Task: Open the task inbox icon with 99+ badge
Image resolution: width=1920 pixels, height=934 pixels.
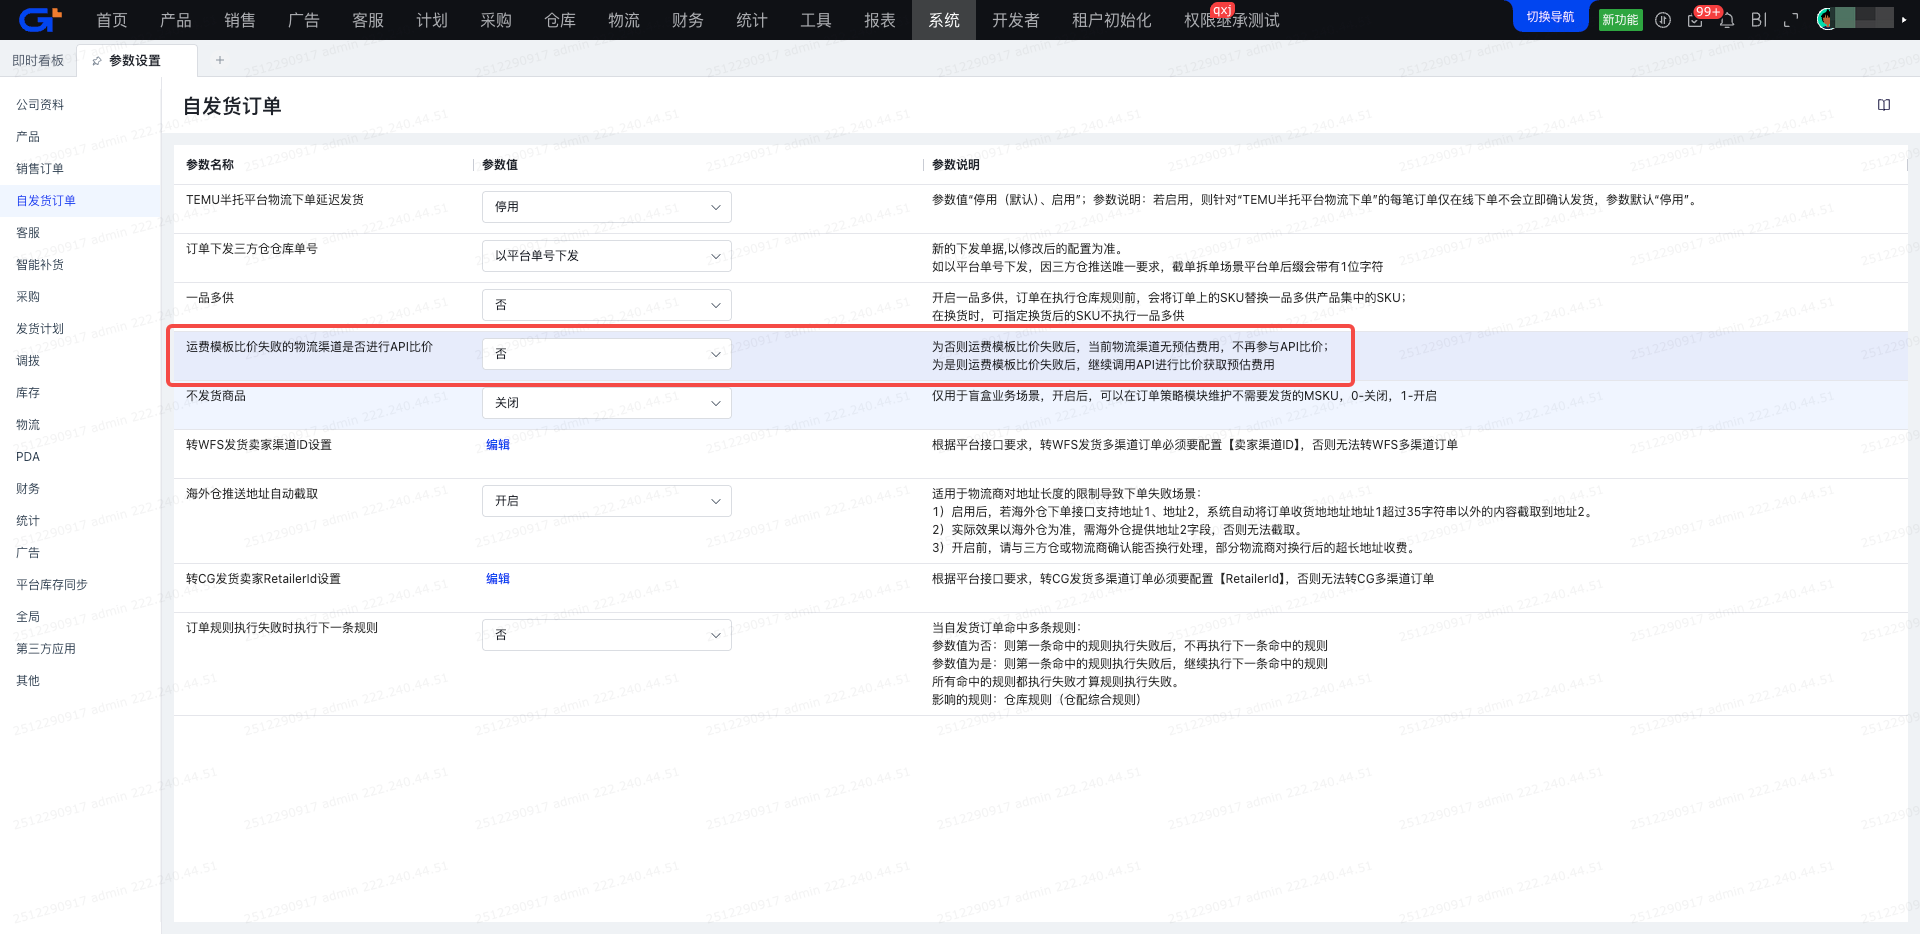Action: tap(1695, 20)
